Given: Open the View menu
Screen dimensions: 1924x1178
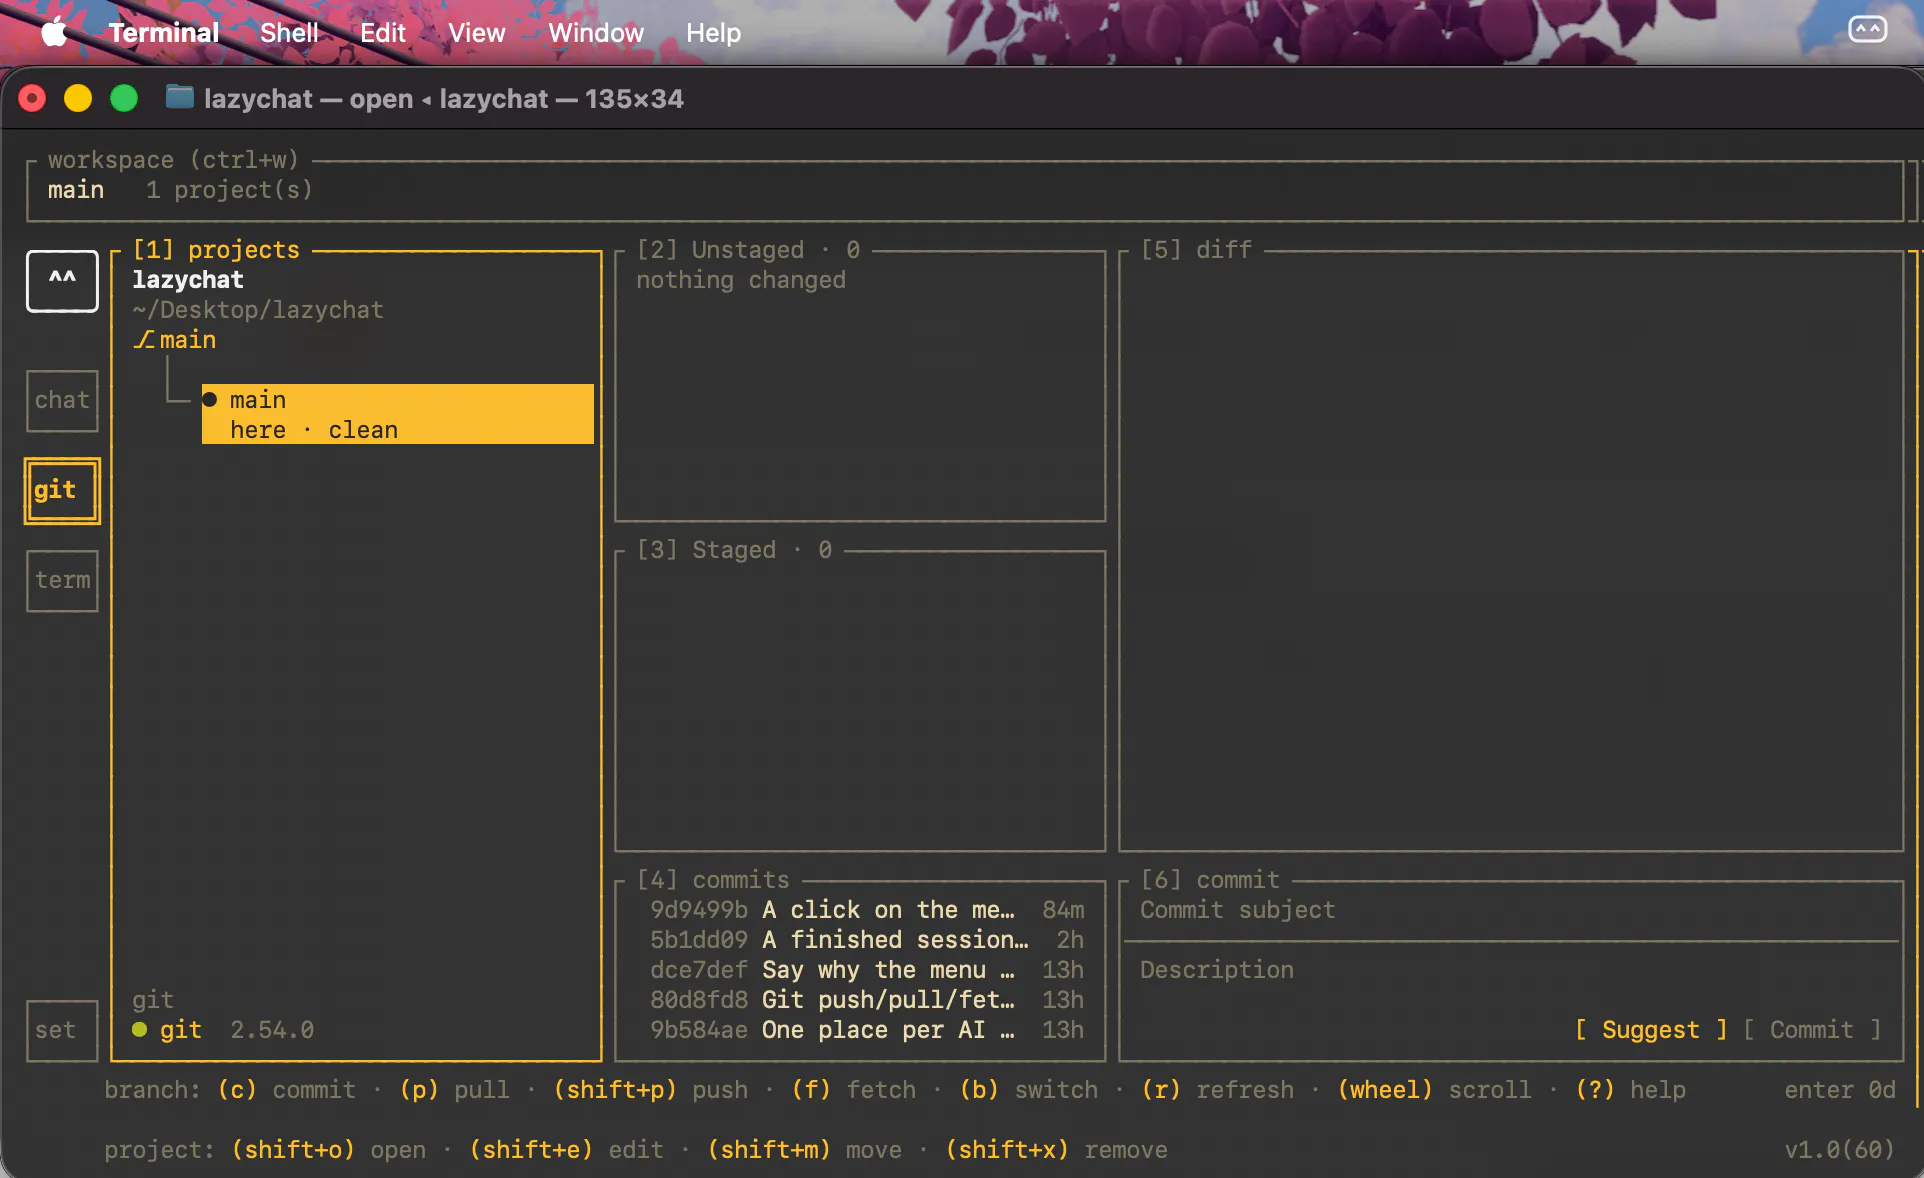Looking at the screenshot, I should tap(476, 33).
